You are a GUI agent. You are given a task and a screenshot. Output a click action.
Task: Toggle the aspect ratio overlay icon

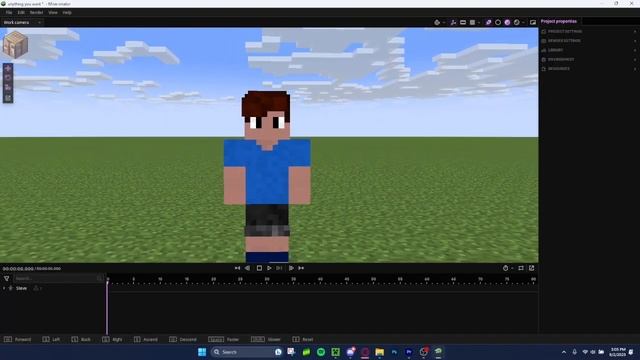[x=463, y=22]
